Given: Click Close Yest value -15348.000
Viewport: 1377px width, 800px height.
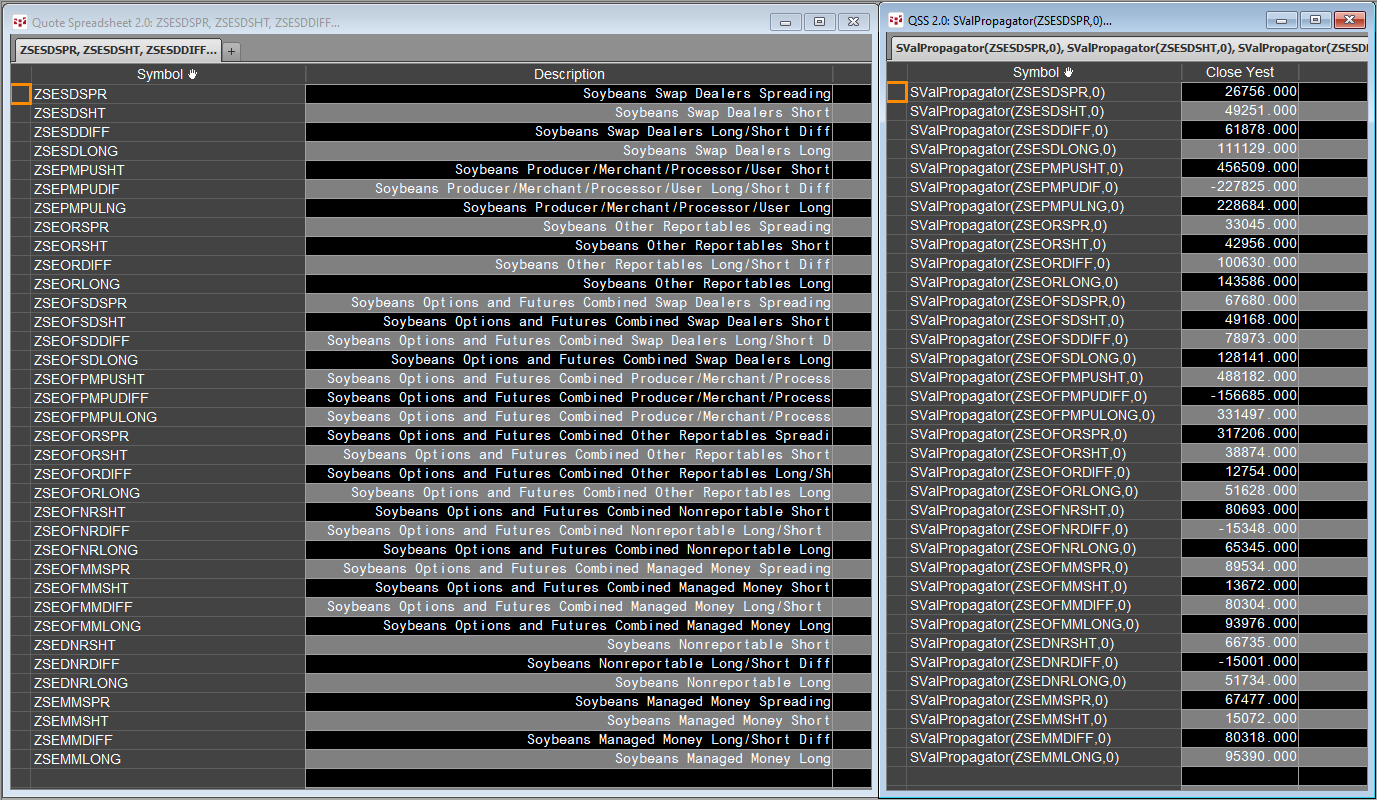Looking at the screenshot, I should point(1239,529).
